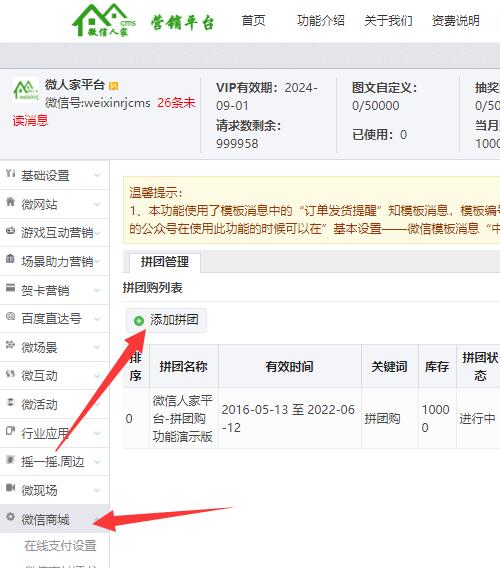500x568 pixels.
Task: Click the 微信商城 gear icon
Action: tap(10, 517)
